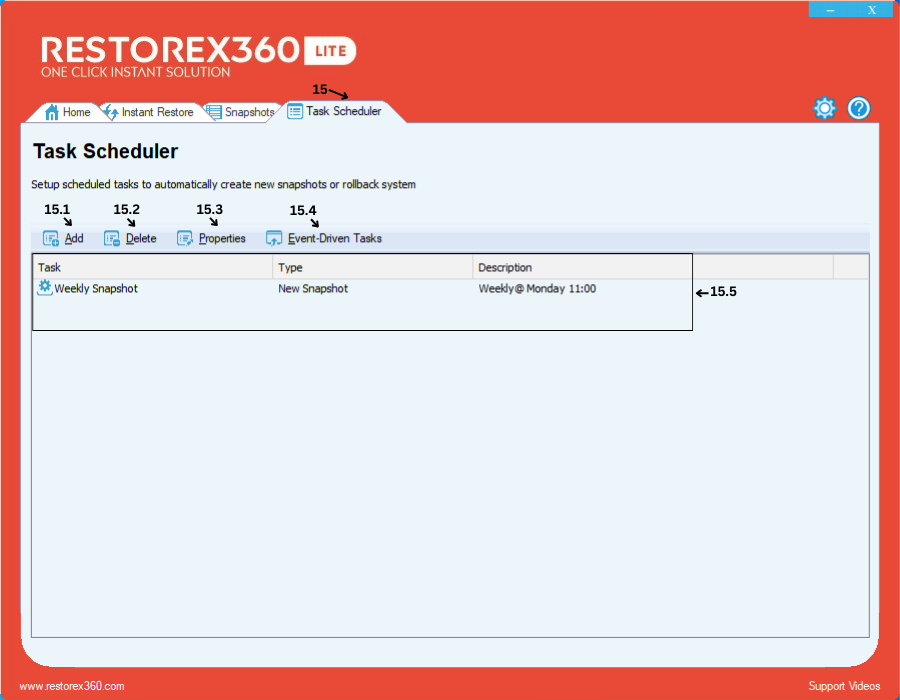Click the Home tab house icon
Screen dimensions: 900x700
[x=52, y=112]
